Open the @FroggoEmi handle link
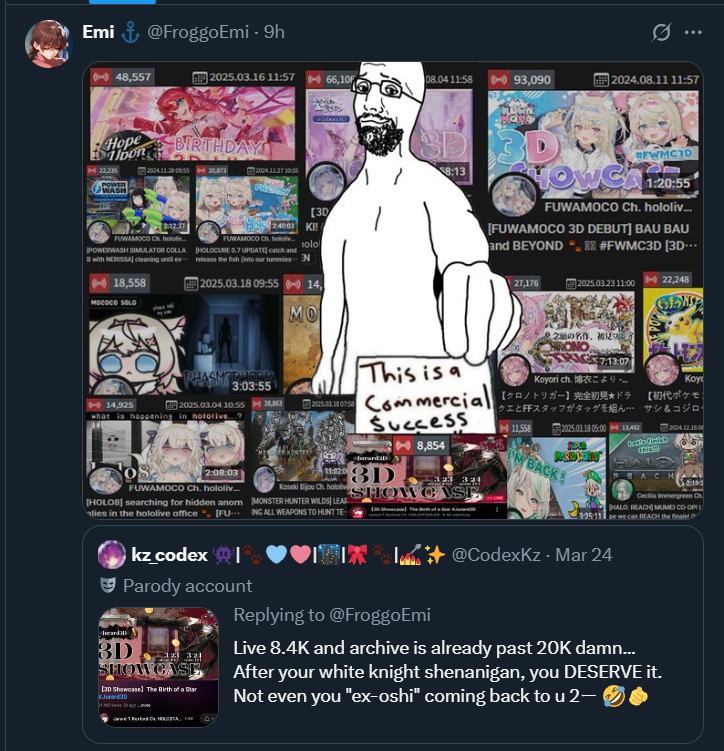Screen dimensions: 724x751 (x=198, y=32)
